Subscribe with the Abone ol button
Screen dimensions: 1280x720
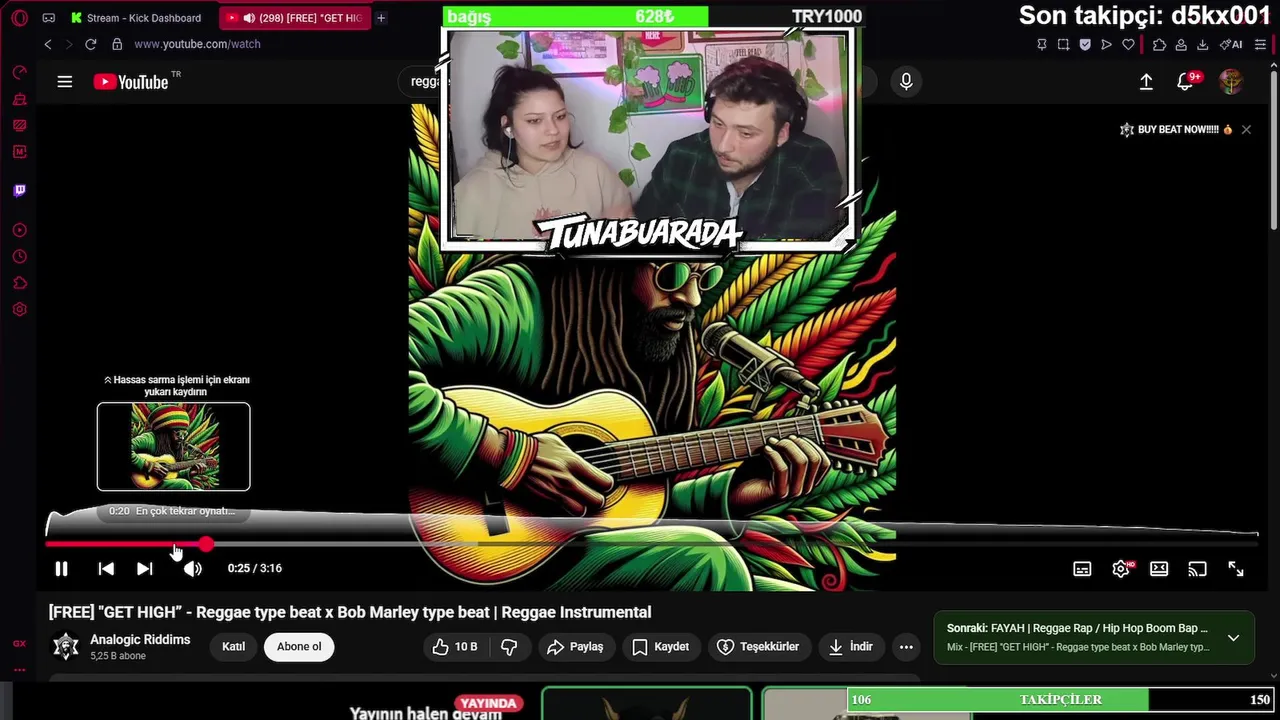click(299, 647)
